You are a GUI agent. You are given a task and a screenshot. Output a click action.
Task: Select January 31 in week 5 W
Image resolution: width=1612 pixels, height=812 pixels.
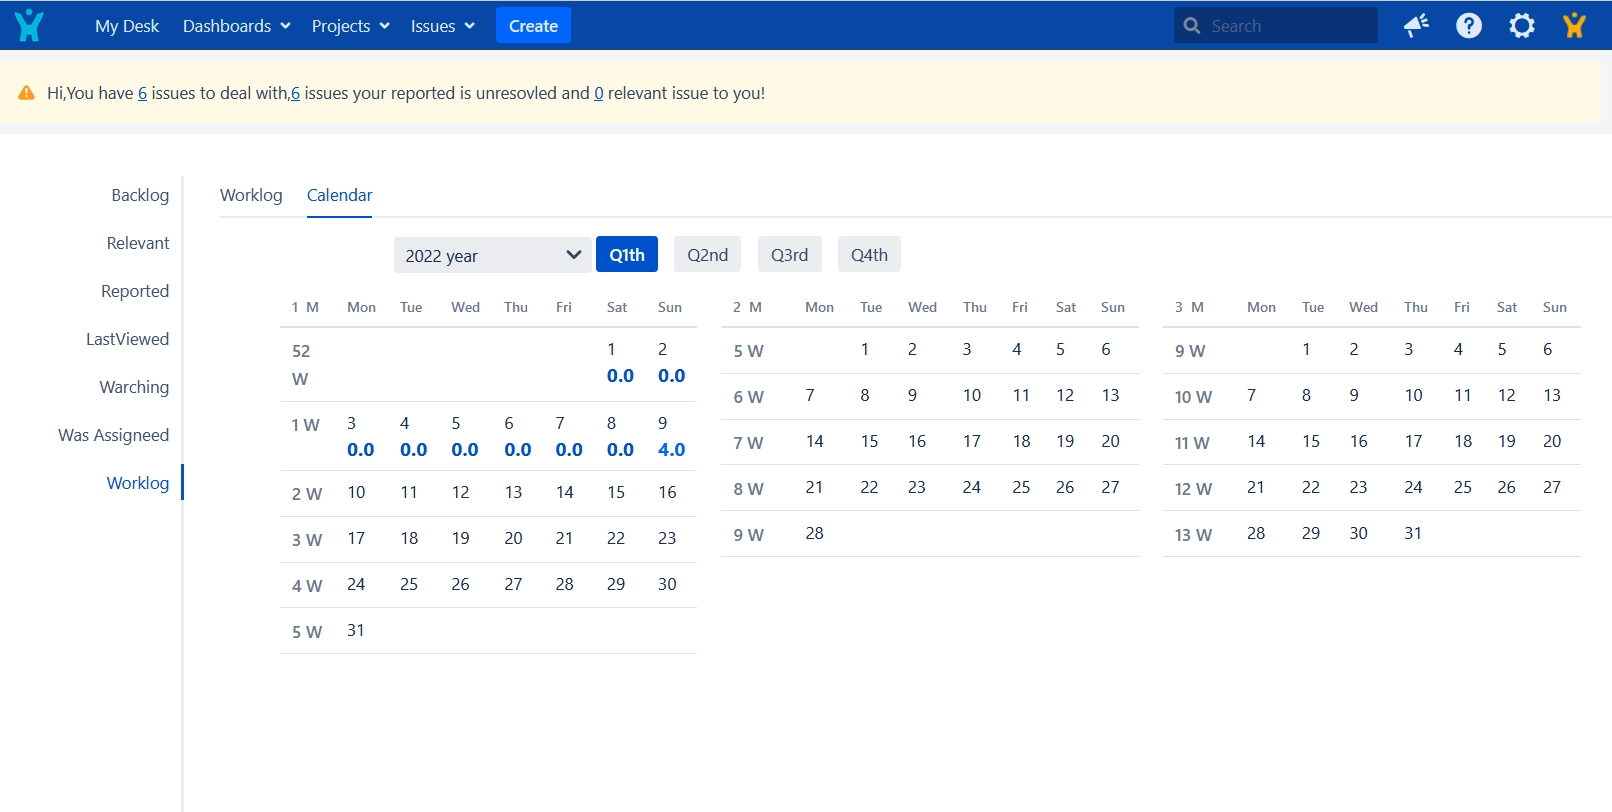pos(356,630)
